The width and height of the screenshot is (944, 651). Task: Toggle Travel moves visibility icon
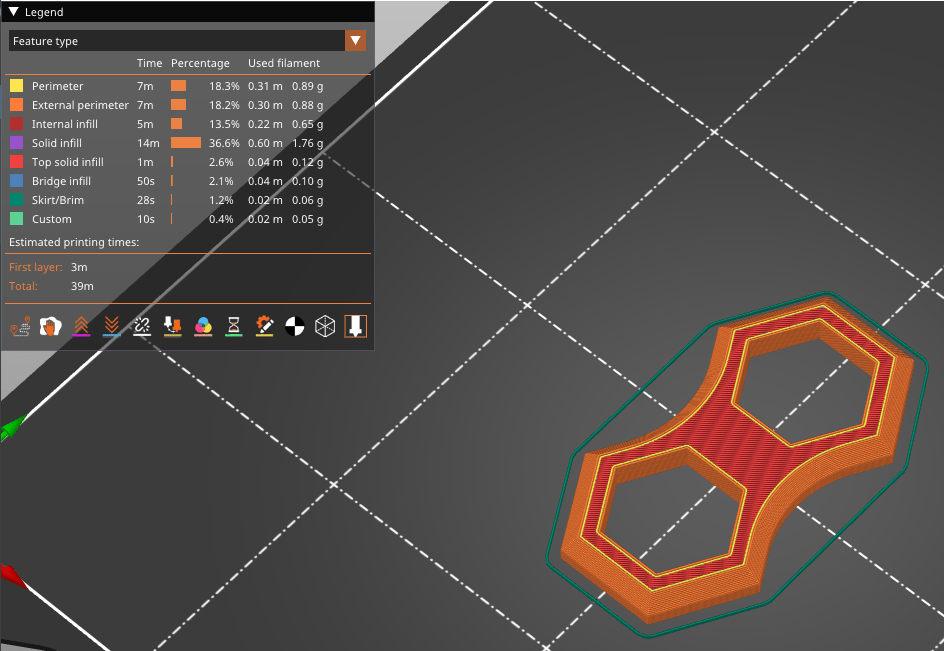click(x=19, y=326)
